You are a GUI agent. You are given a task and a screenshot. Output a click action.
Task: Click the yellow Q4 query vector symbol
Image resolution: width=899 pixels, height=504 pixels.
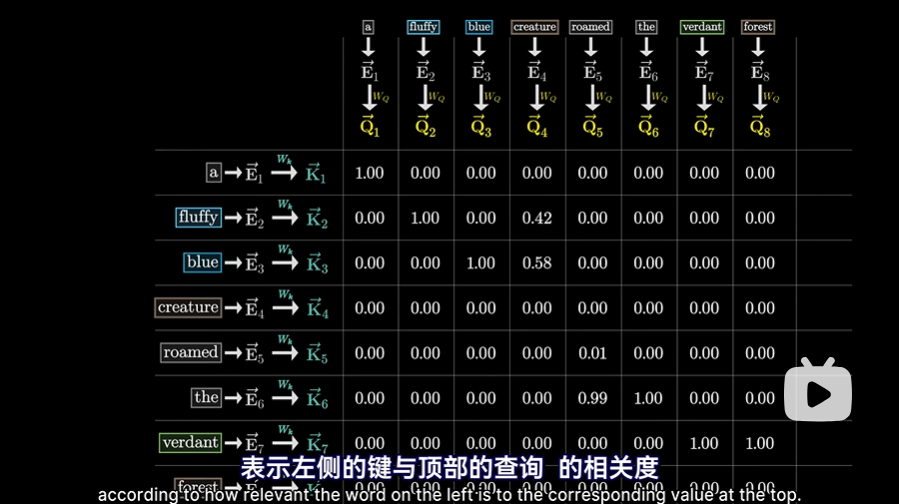[x=537, y=127]
